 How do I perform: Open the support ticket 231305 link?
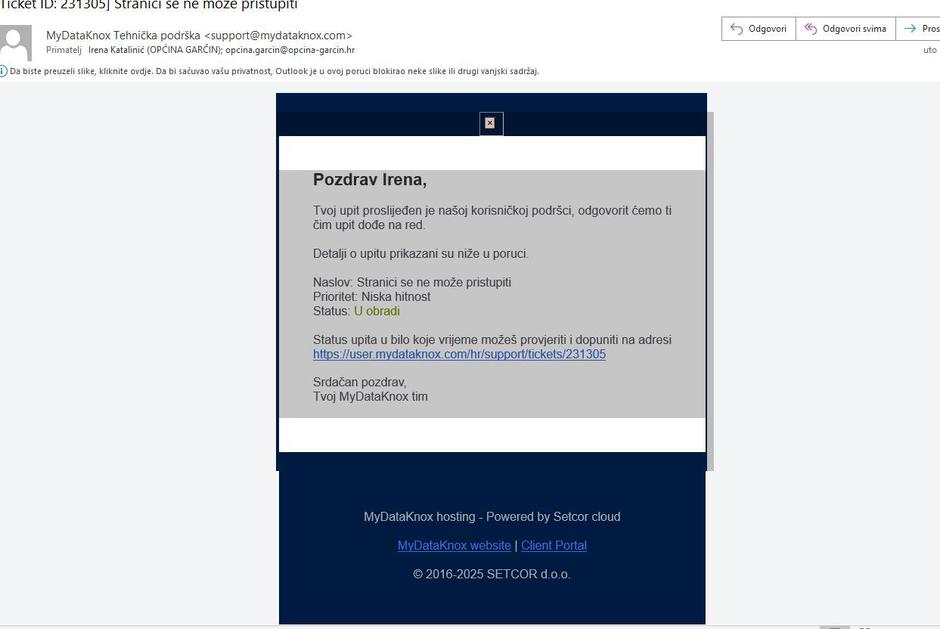click(x=459, y=354)
